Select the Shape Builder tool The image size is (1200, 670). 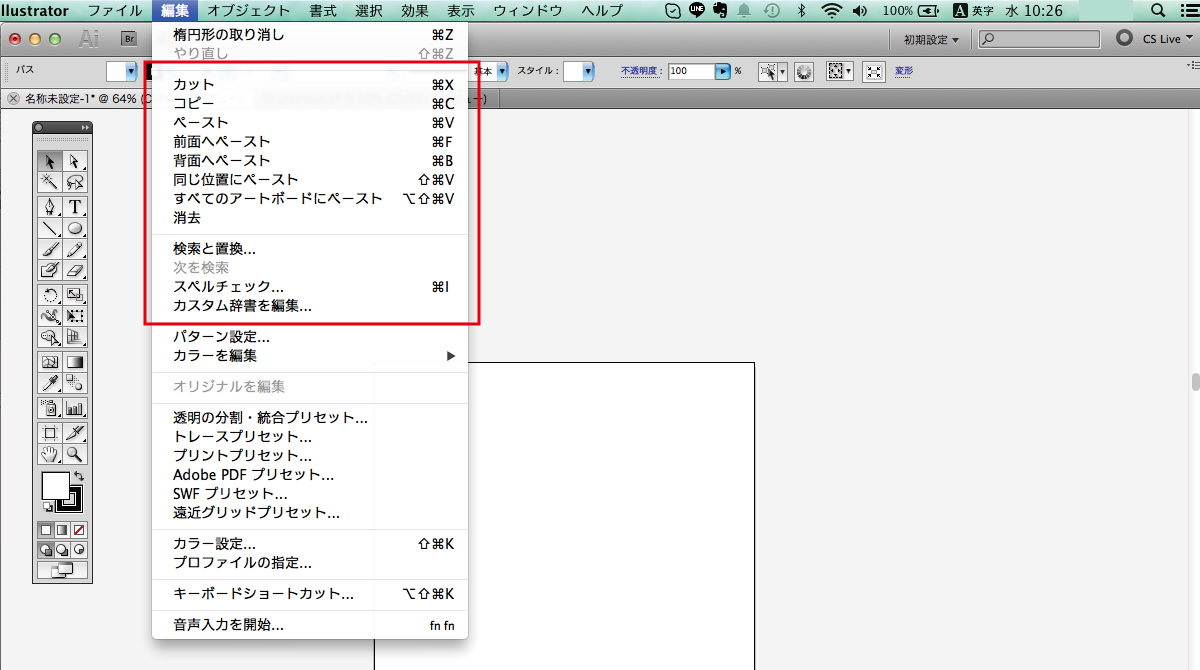tap(50, 337)
